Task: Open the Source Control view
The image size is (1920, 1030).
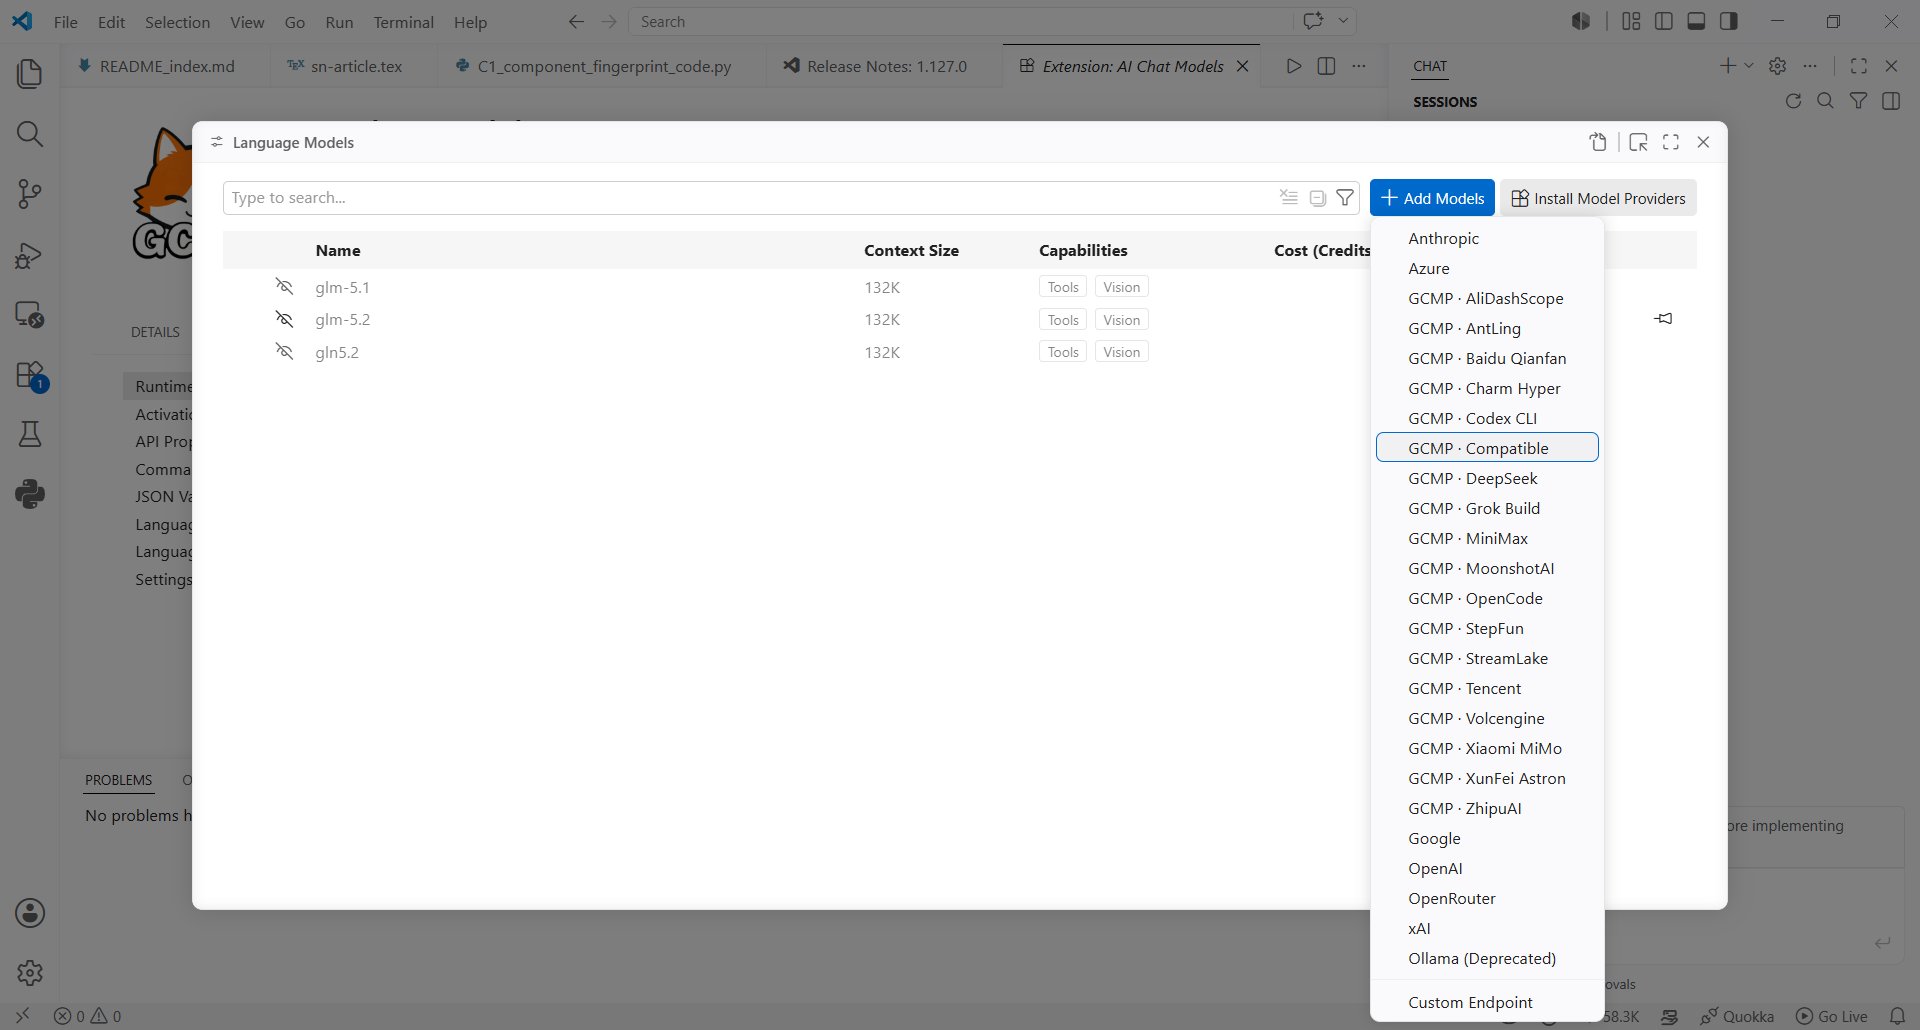Action: click(x=30, y=194)
